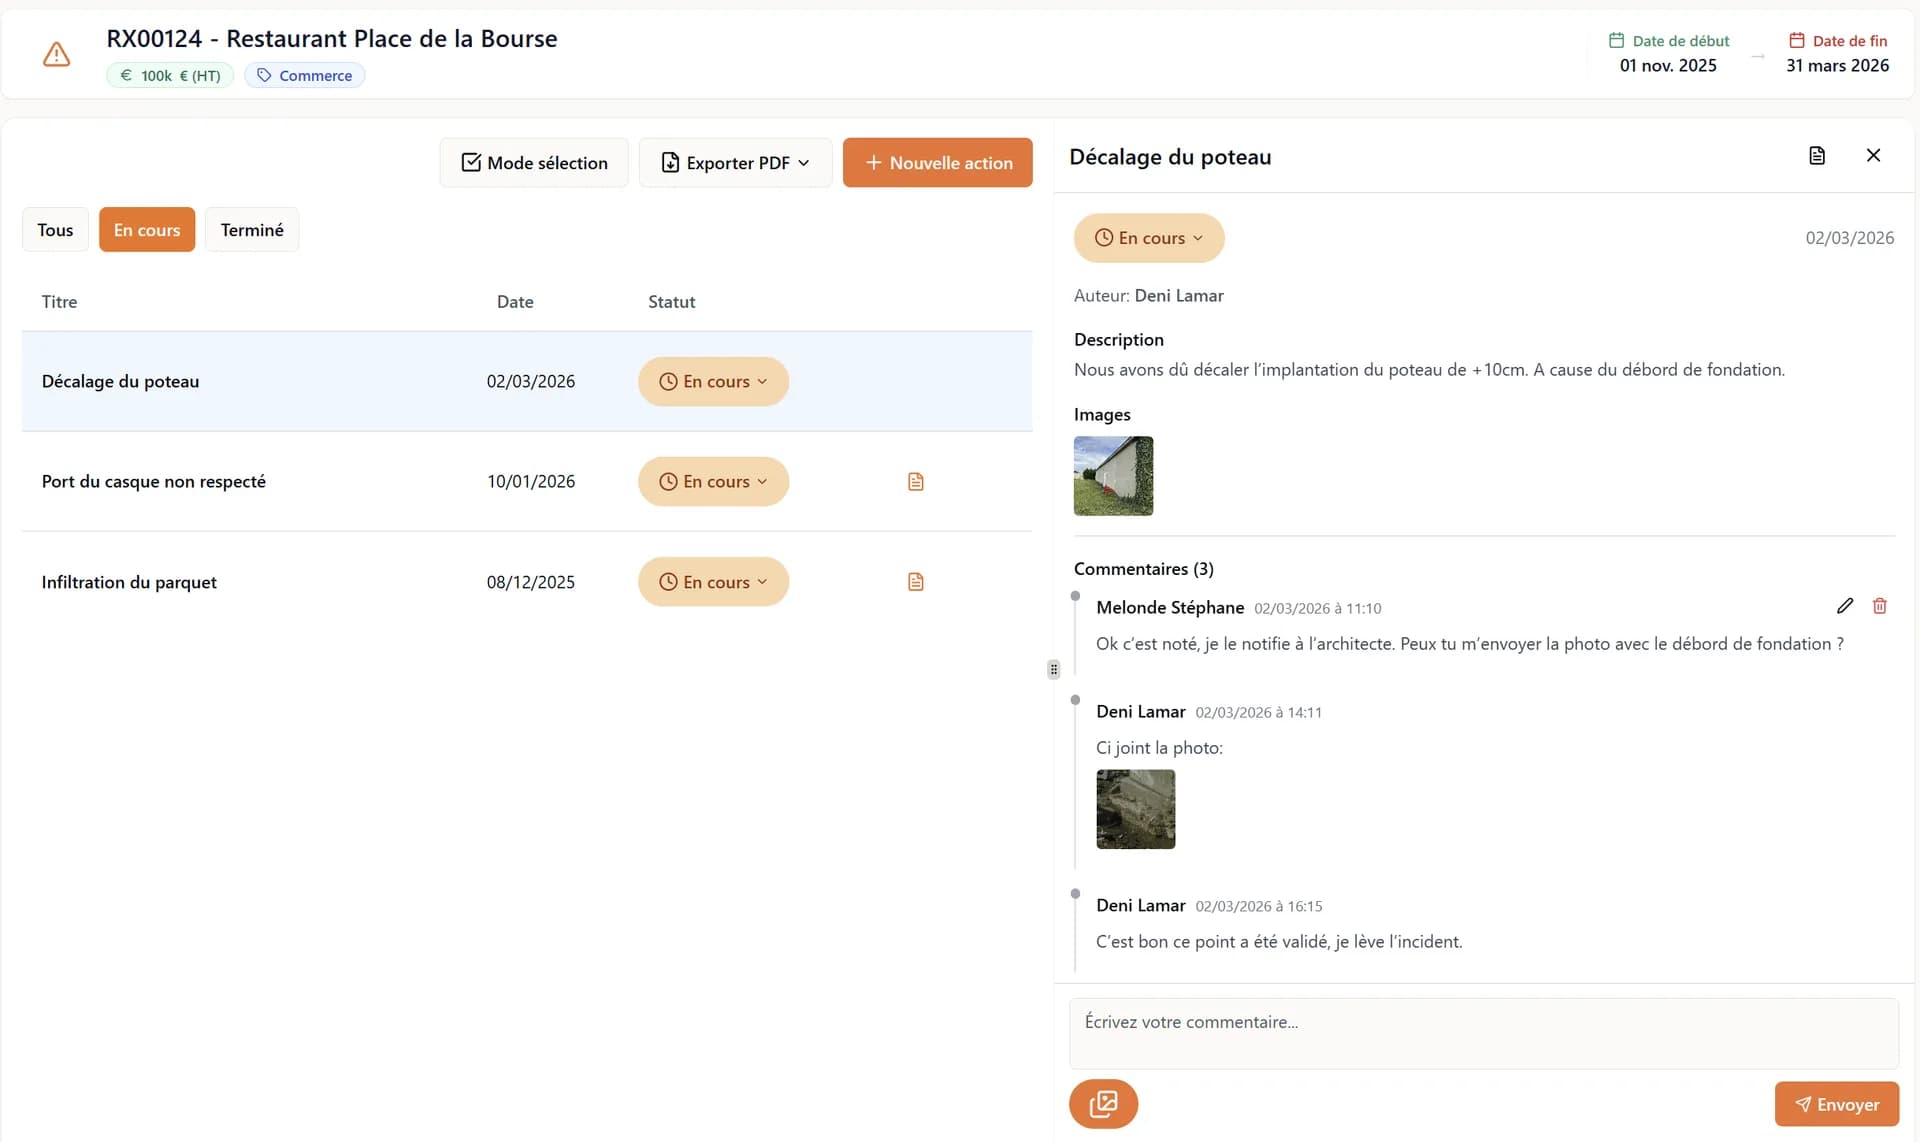
Task: Click the Commerce tag icon
Action: click(x=264, y=75)
